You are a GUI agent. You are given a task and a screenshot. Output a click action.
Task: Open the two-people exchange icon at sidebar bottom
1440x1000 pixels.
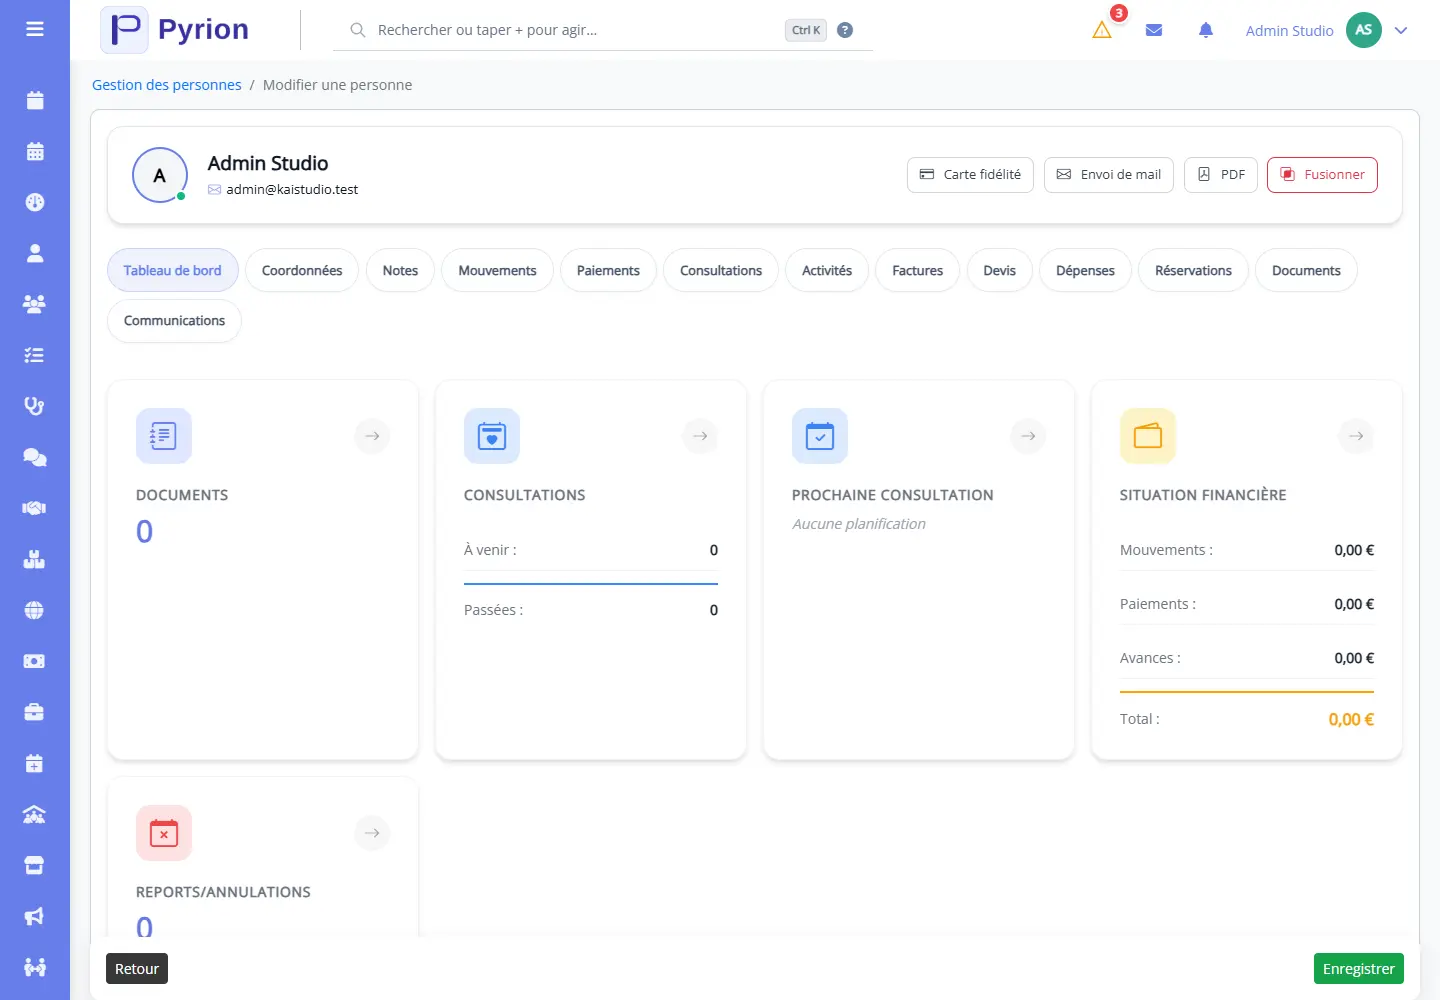[35, 968]
